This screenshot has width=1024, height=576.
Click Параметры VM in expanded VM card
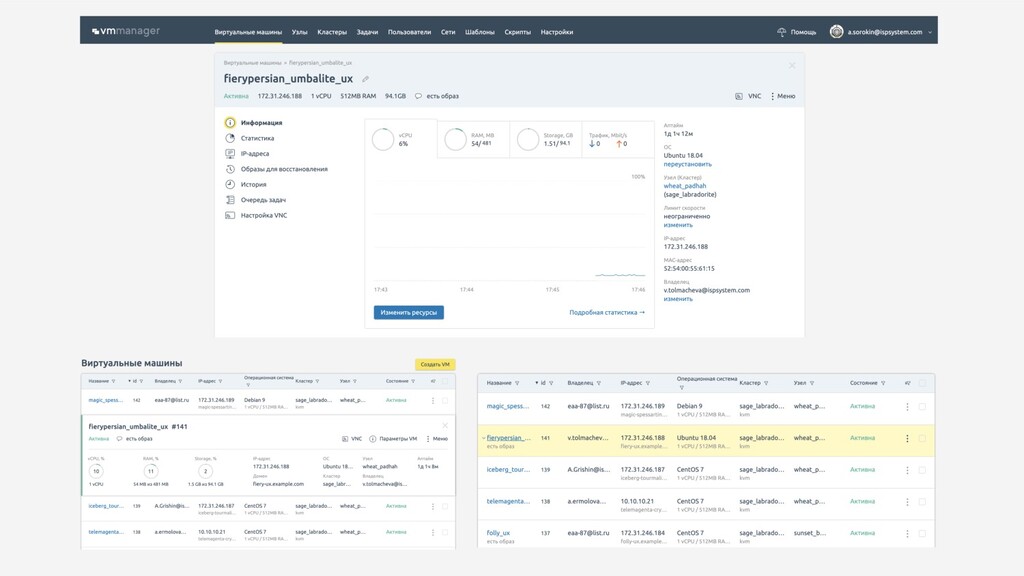[393, 438]
